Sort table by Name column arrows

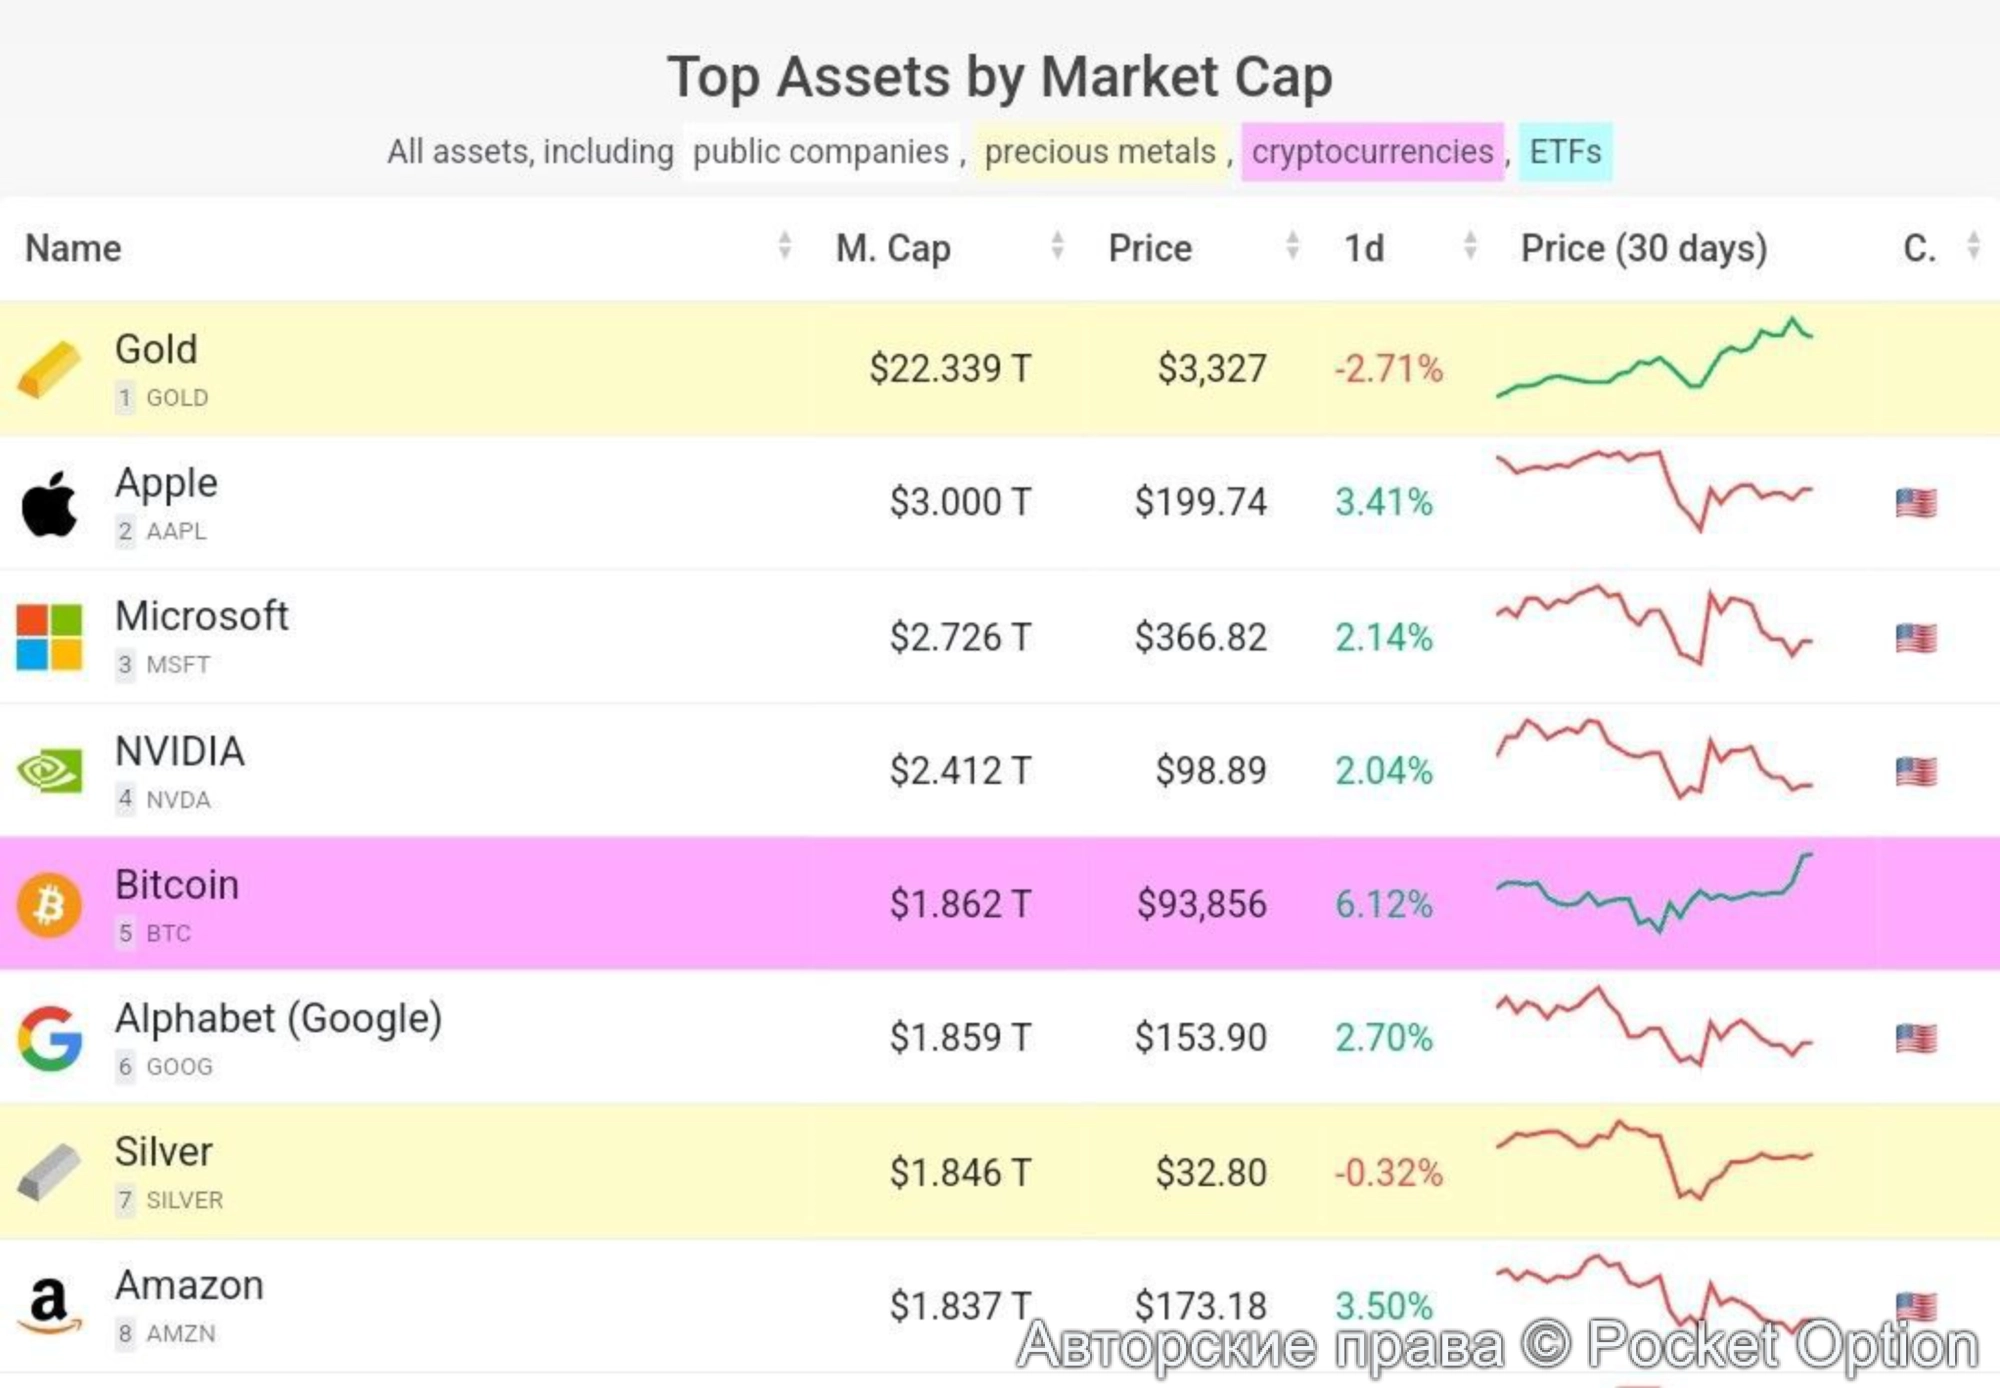[x=785, y=247]
